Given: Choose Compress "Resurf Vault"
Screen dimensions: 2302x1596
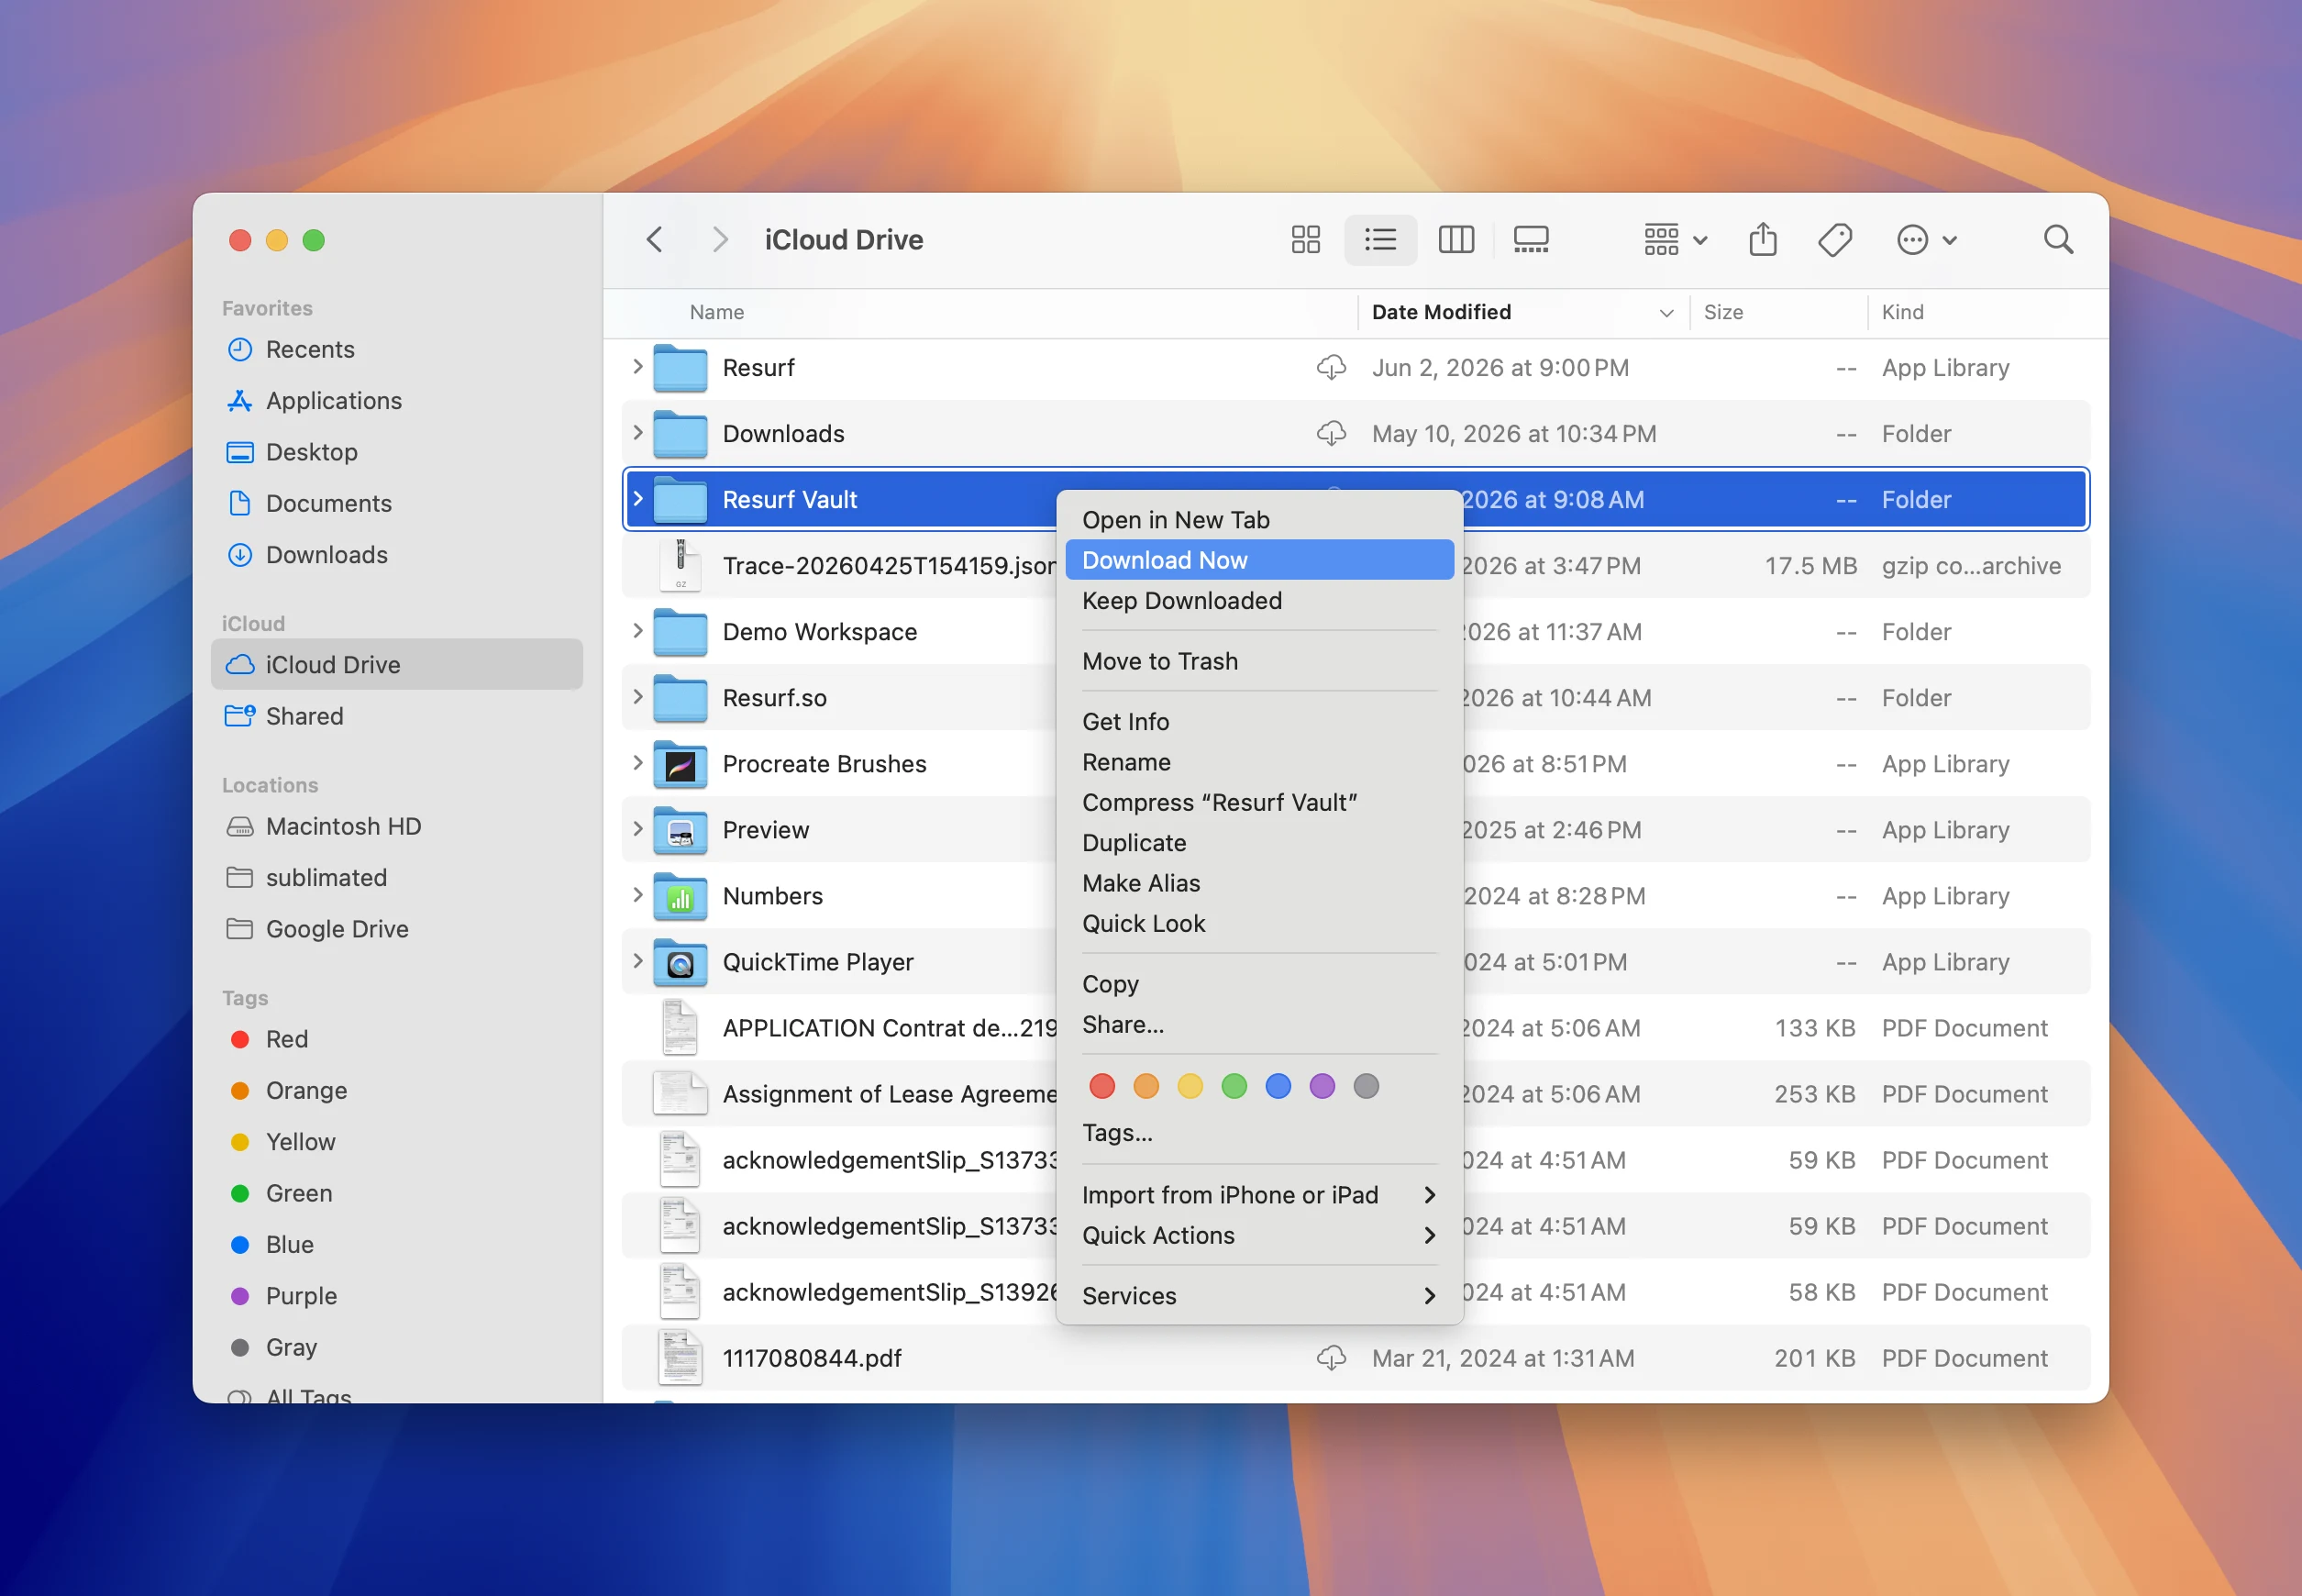Looking at the screenshot, I should point(1260,803).
